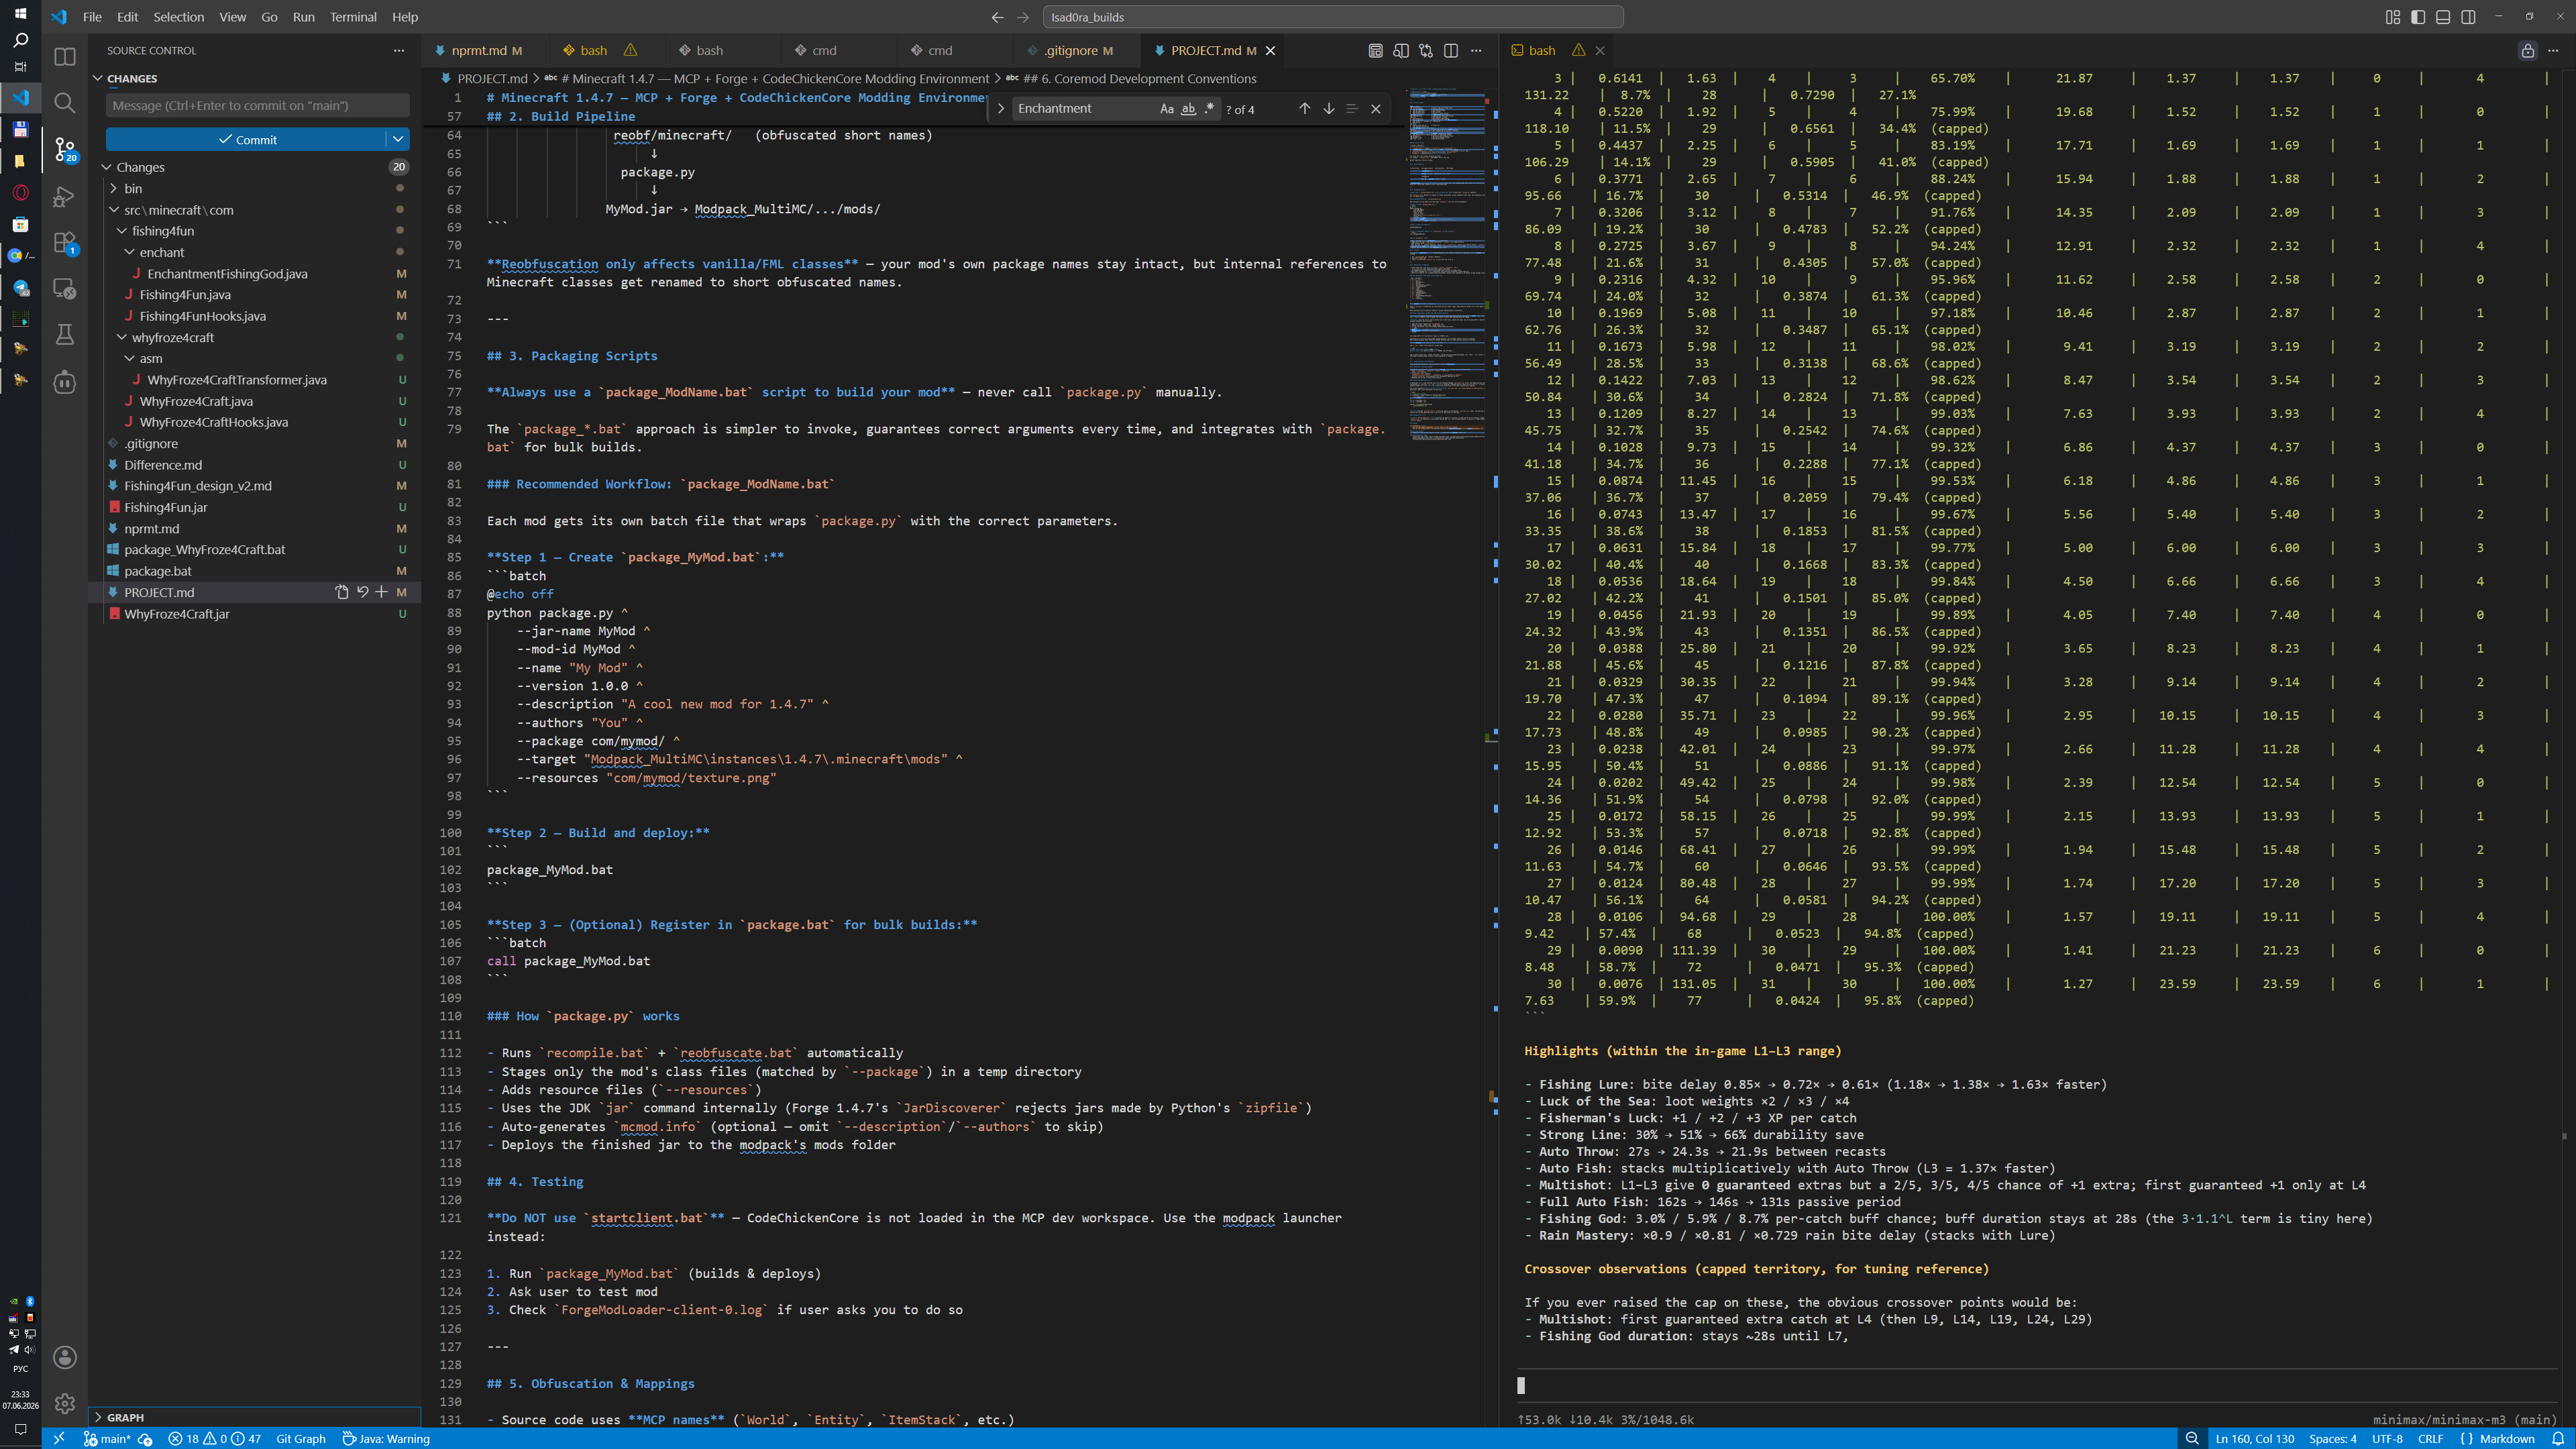Image resolution: width=2576 pixels, height=1449 pixels.
Task: Open the File menu
Action: pyautogui.click(x=92, y=17)
